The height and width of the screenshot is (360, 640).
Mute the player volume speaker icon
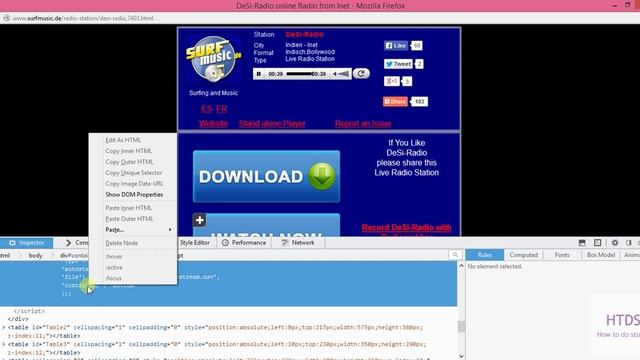(x=335, y=74)
